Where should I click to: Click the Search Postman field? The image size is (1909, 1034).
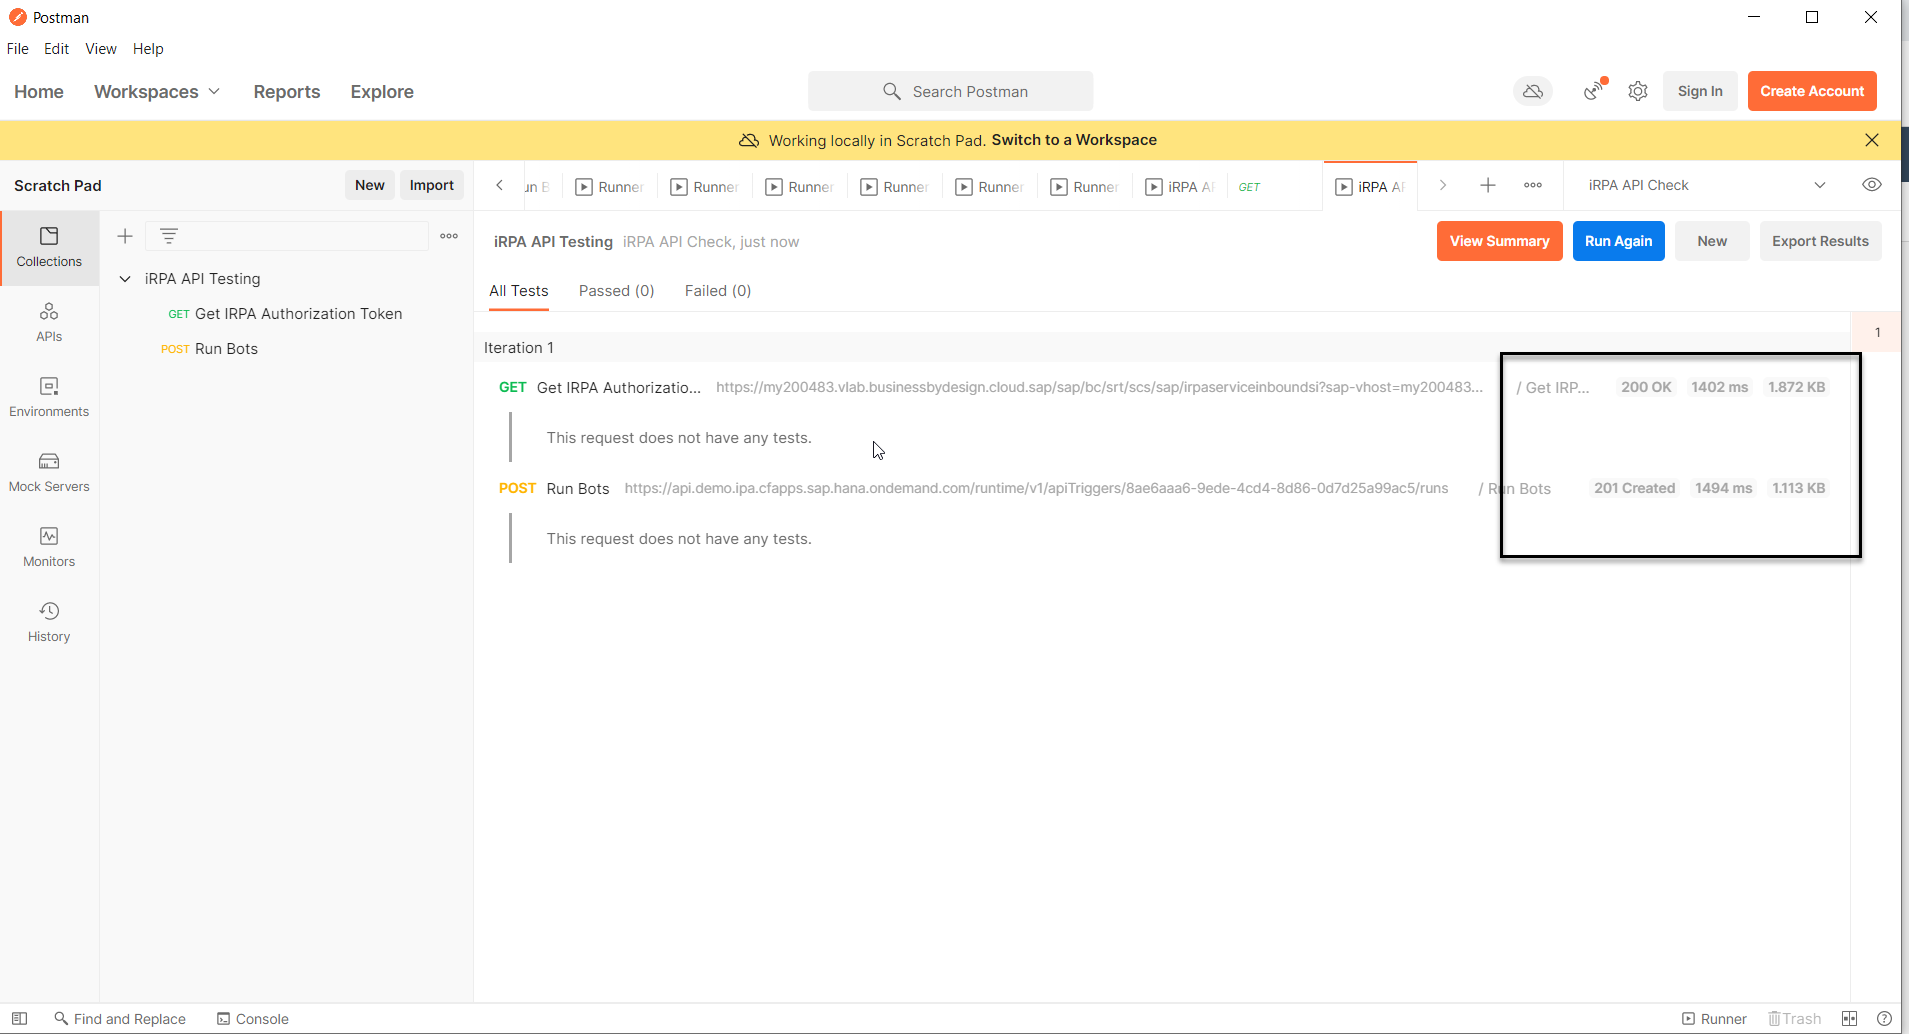[x=950, y=91]
